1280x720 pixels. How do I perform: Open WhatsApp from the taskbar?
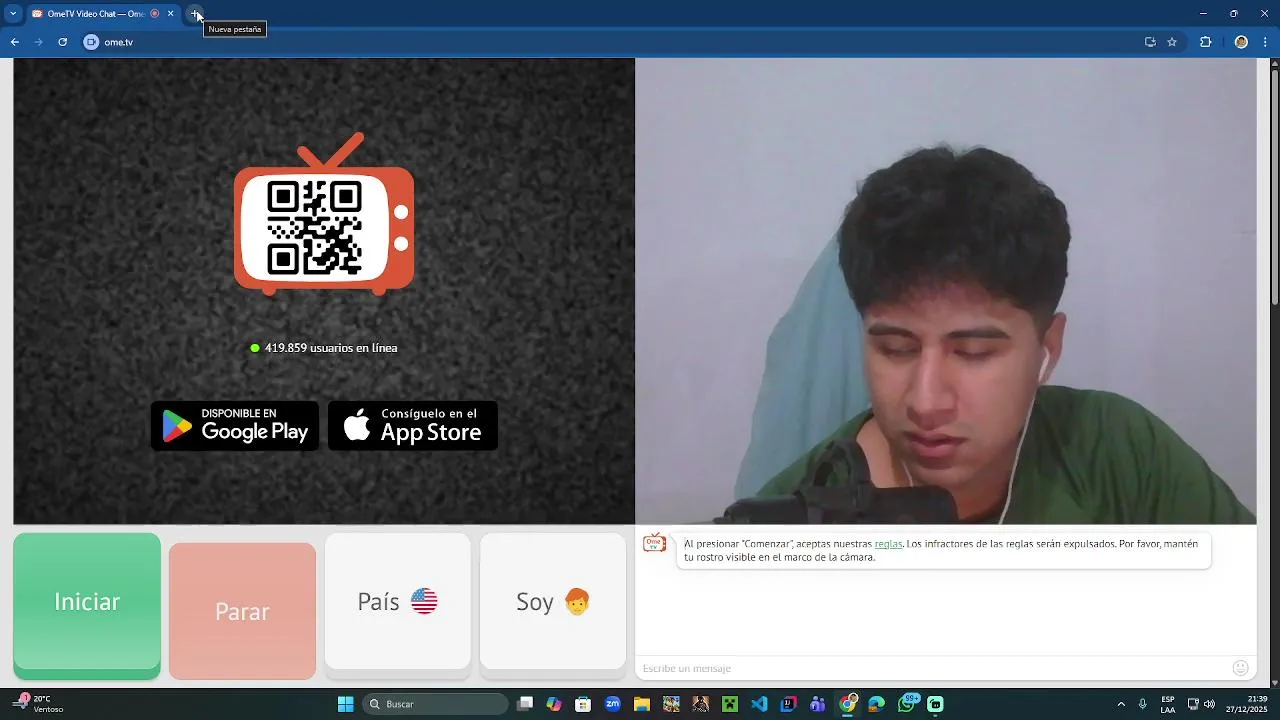click(x=907, y=704)
